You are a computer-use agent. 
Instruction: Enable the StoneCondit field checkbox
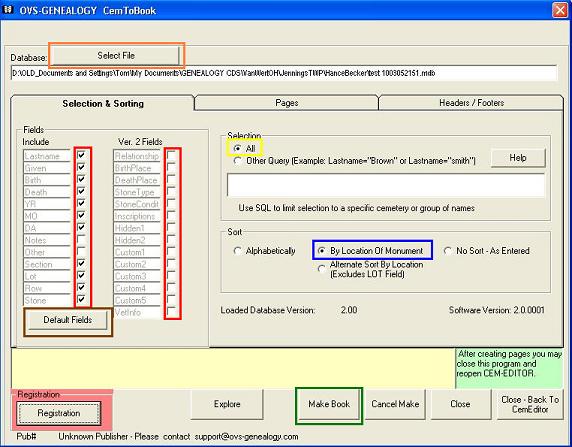coord(171,203)
